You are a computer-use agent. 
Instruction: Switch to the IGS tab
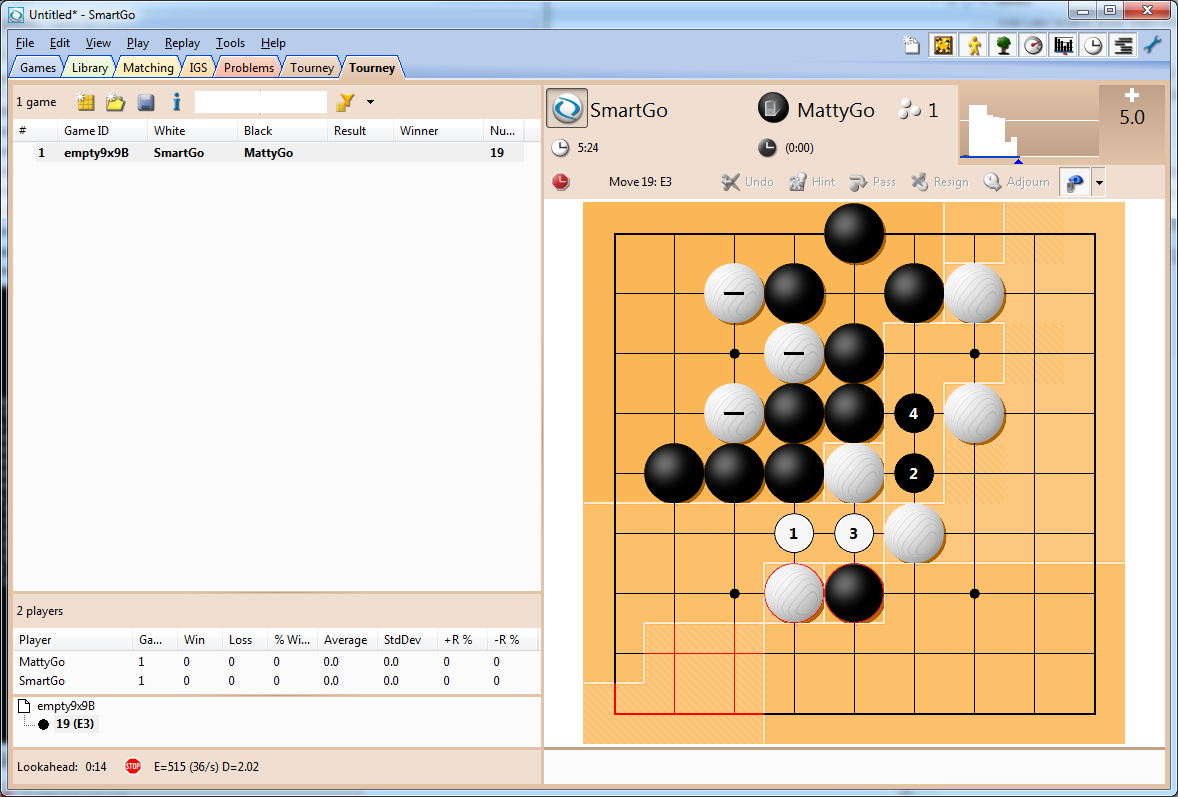pyautogui.click(x=198, y=68)
